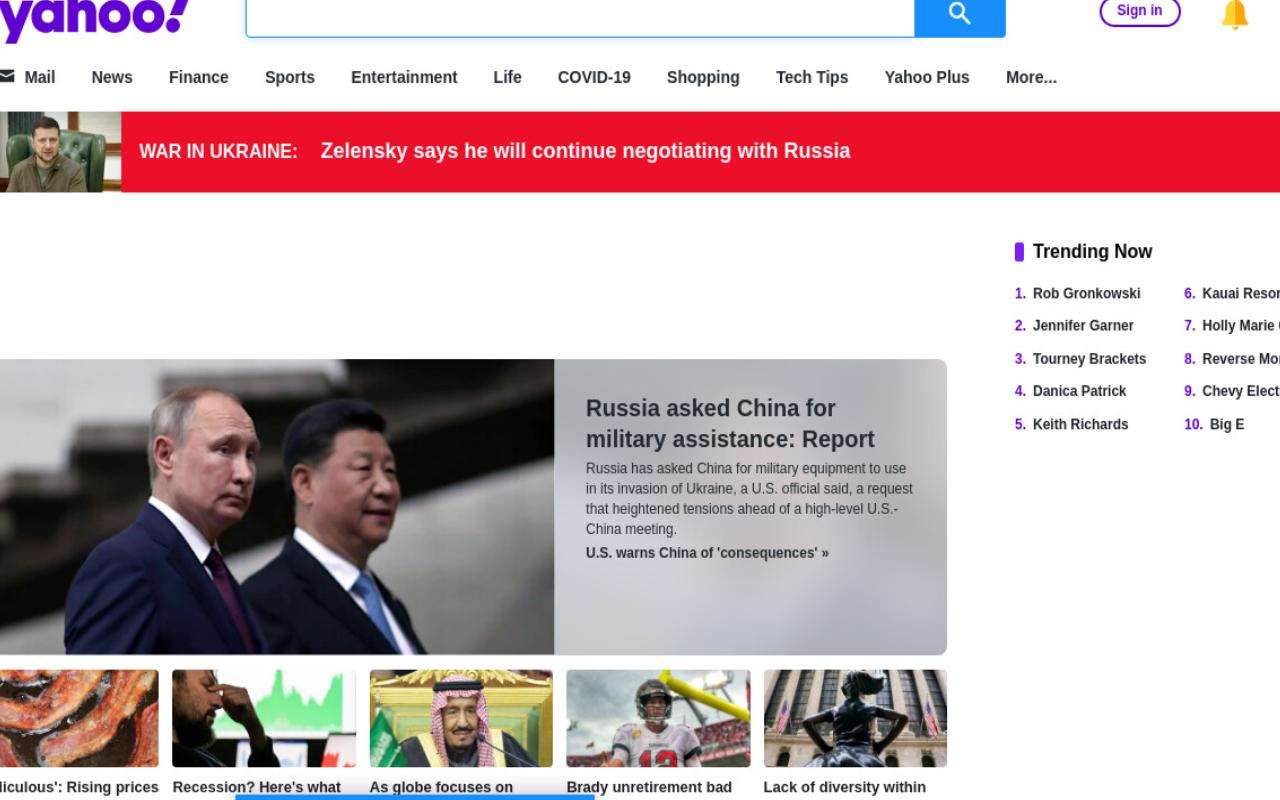Open the Mail link in navigation

pyautogui.click(x=40, y=77)
